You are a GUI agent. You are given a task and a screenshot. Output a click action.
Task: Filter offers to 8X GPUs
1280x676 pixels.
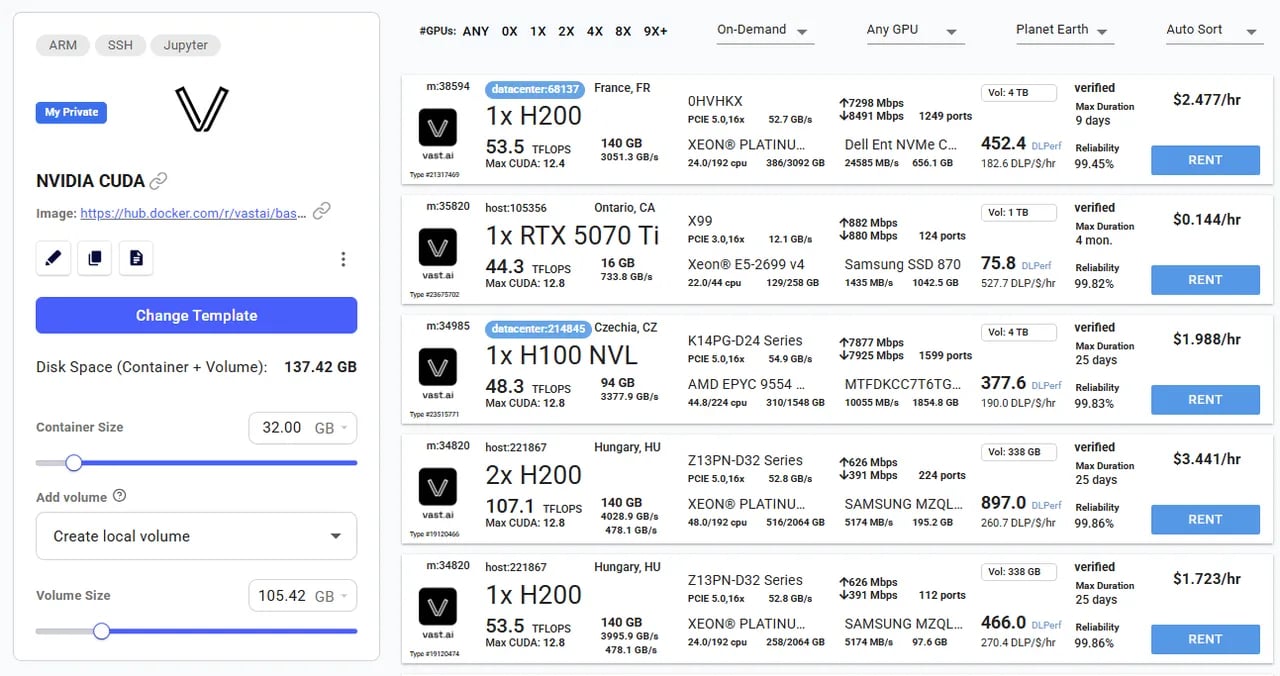[x=623, y=31]
